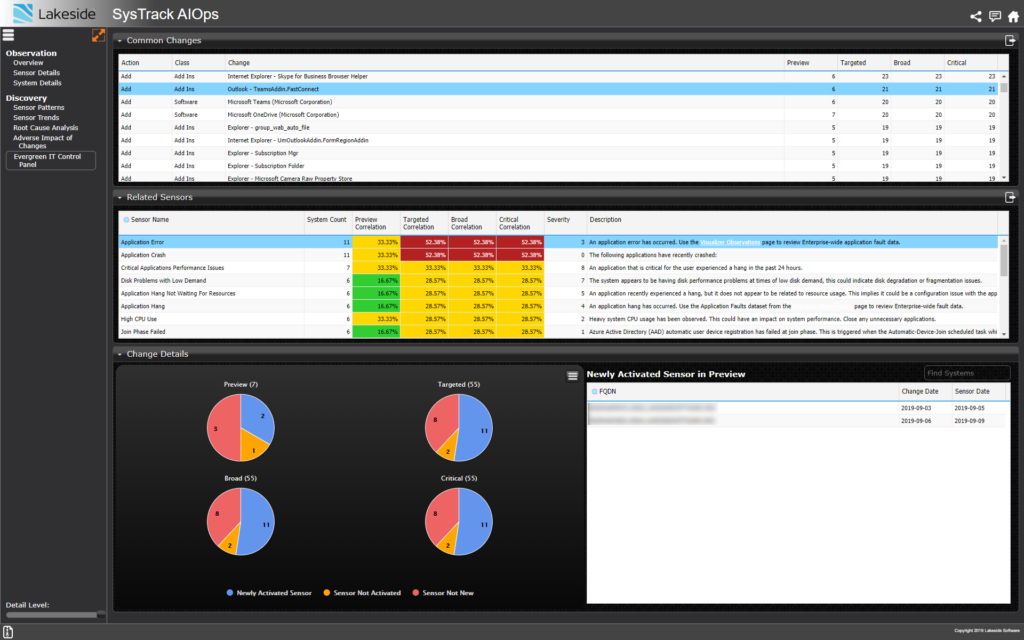Open the comments feedback icon

[x=995, y=16]
